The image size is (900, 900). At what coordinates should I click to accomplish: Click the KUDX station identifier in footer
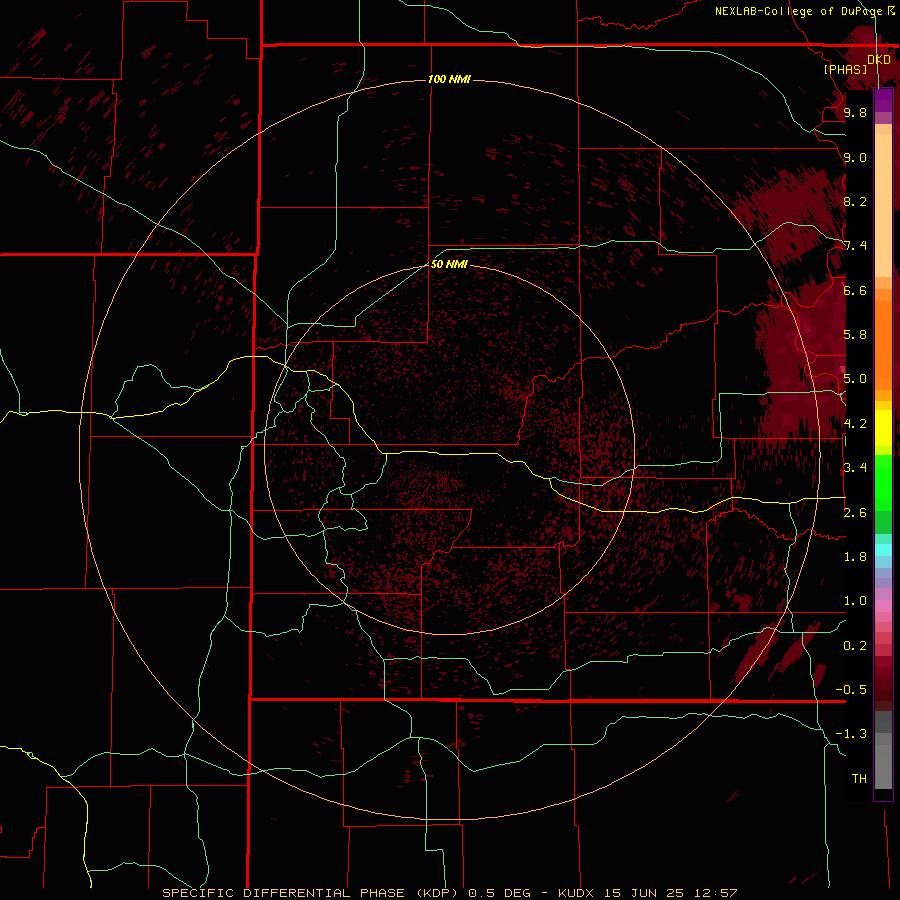point(577,893)
